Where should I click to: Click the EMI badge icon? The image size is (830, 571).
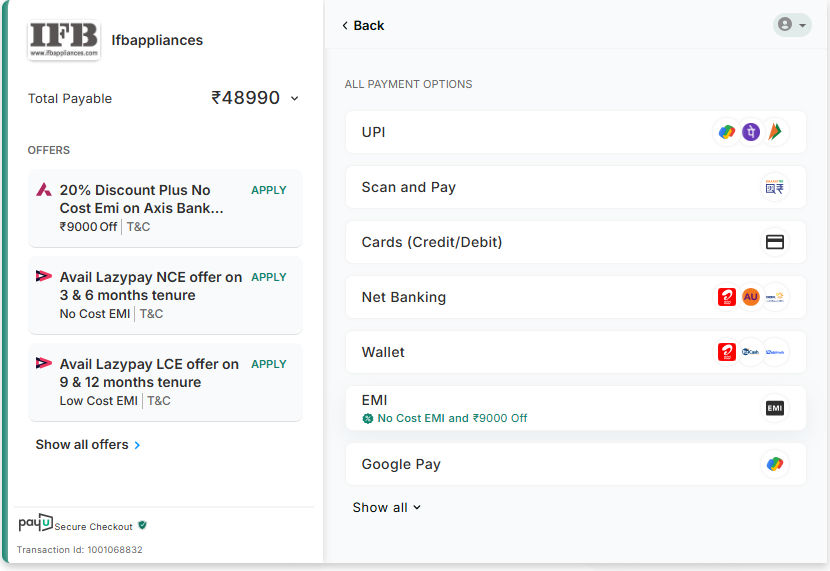(x=774, y=408)
